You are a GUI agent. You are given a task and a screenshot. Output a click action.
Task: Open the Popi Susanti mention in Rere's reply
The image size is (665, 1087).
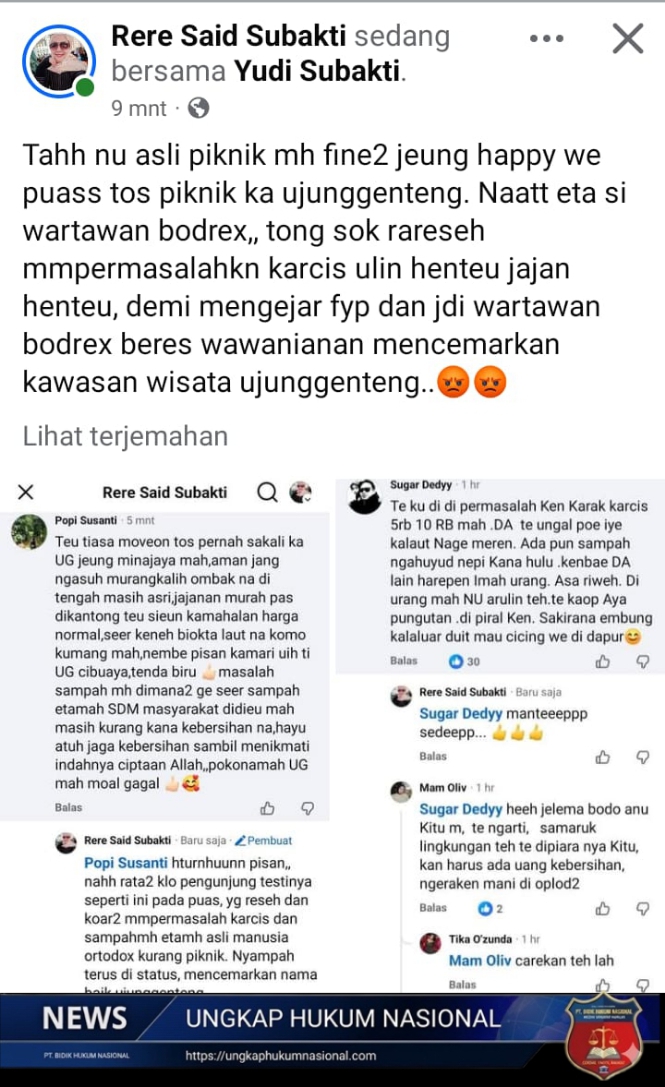tap(126, 863)
